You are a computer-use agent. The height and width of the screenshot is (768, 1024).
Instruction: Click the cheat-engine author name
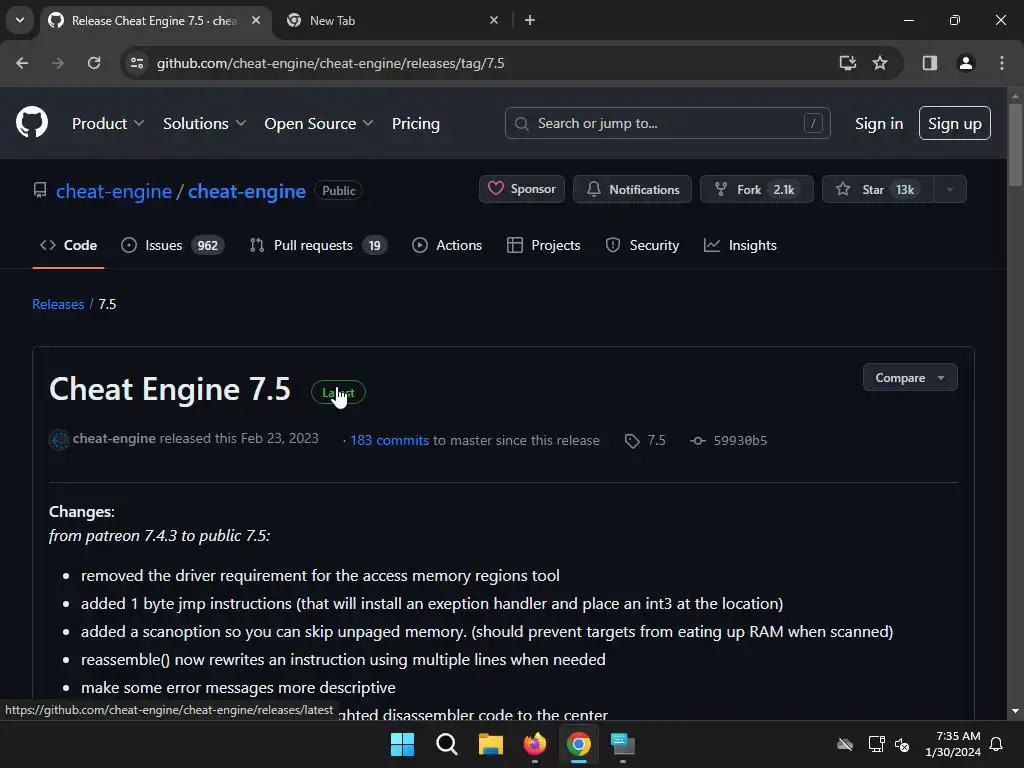coord(114,438)
